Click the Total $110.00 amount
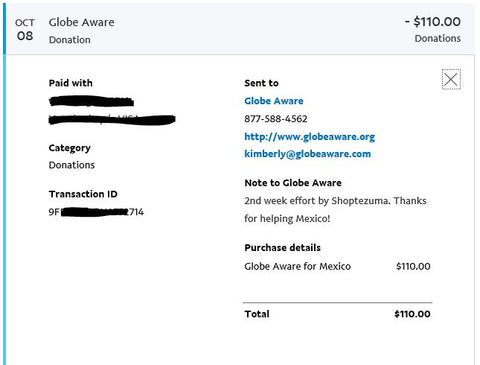This screenshot has width=480, height=365. click(x=412, y=314)
